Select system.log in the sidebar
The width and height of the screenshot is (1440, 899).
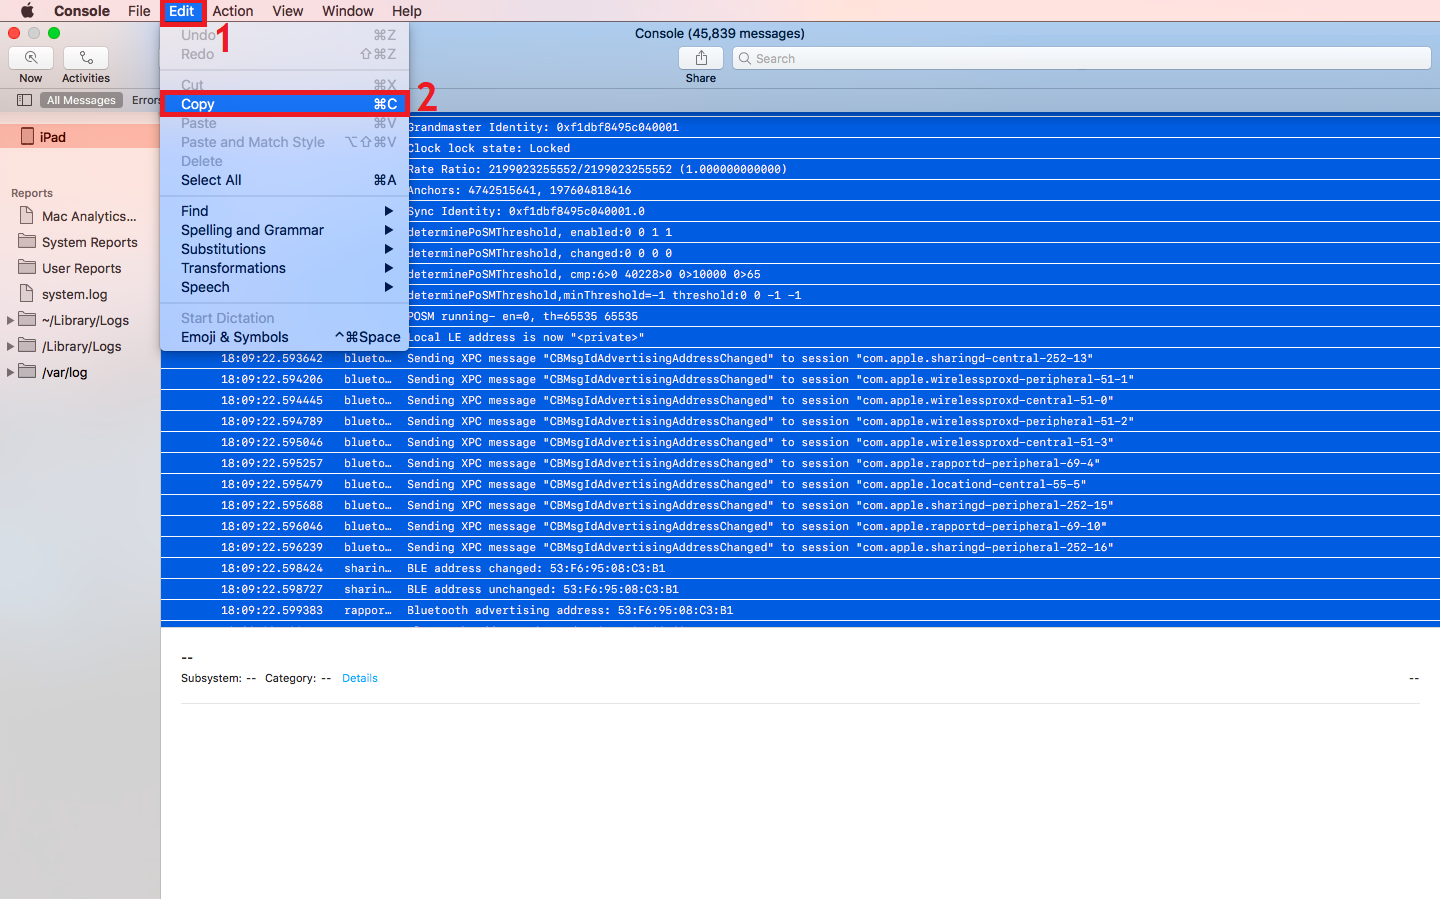coord(75,294)
